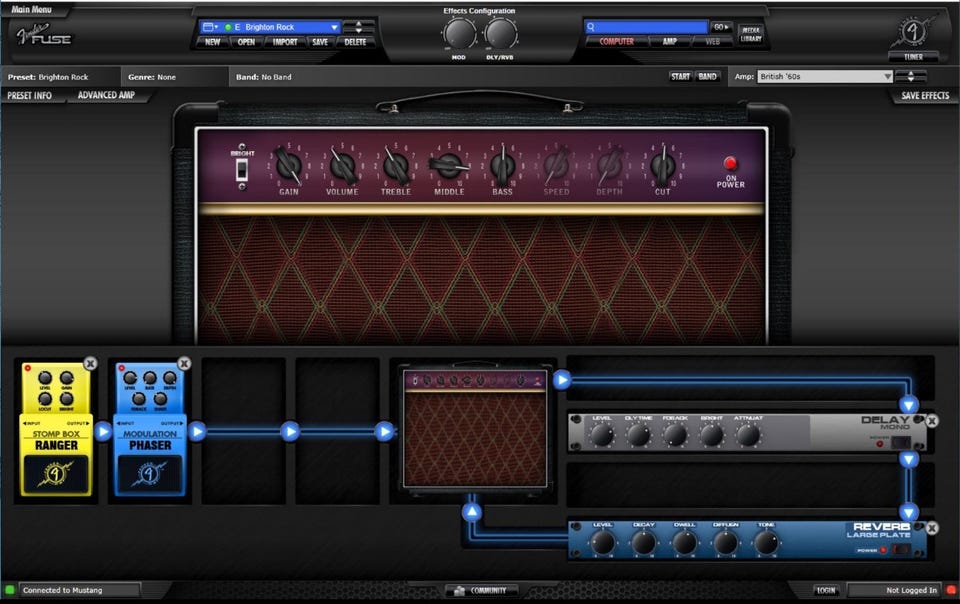Click the arrow after the Phaser pedal
Image resolution: width=960 pixels, height=604 pixels.
coord(197,431)
